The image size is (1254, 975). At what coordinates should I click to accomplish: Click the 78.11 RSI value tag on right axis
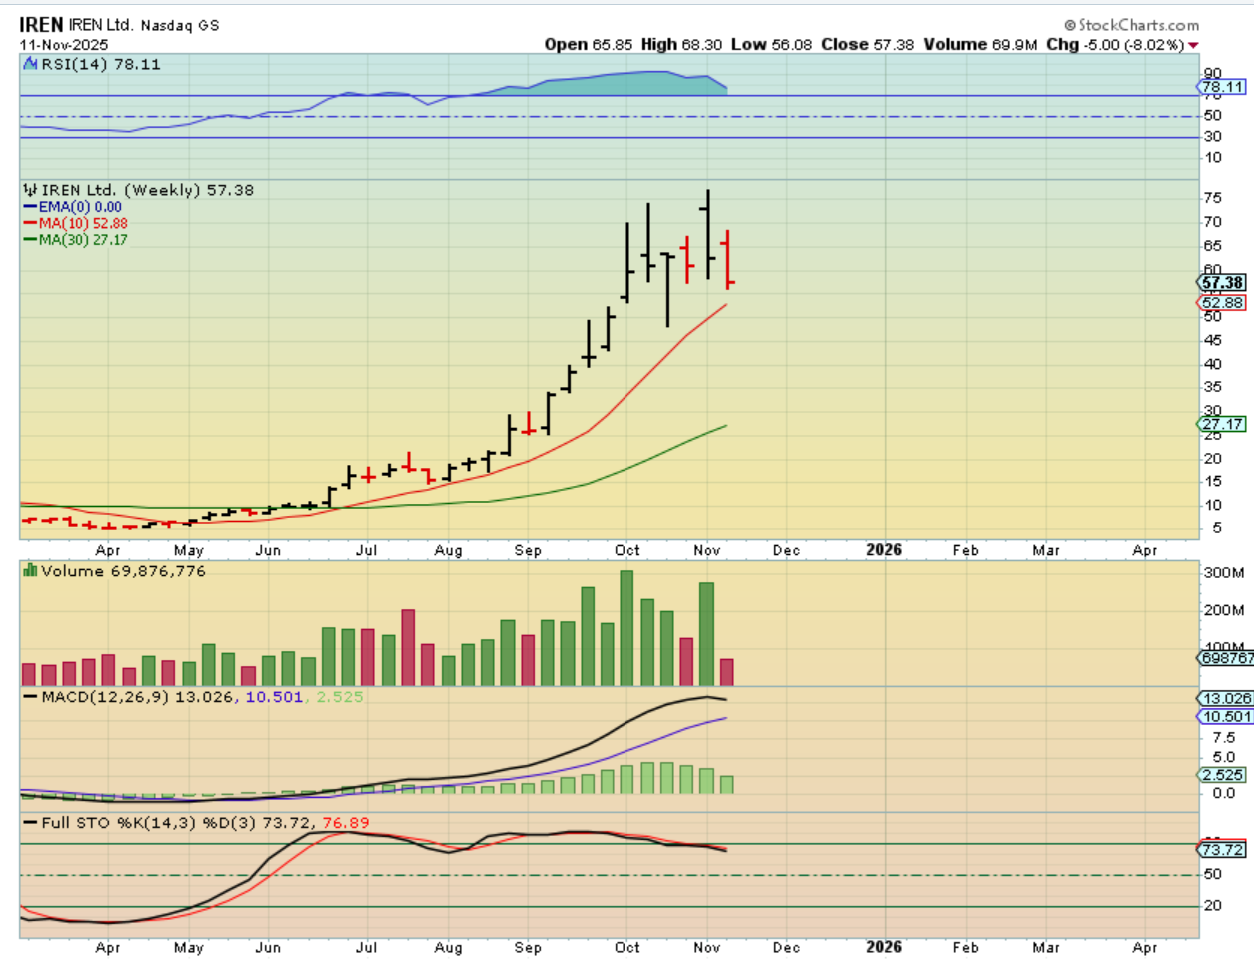click(x=1222, y=88)
